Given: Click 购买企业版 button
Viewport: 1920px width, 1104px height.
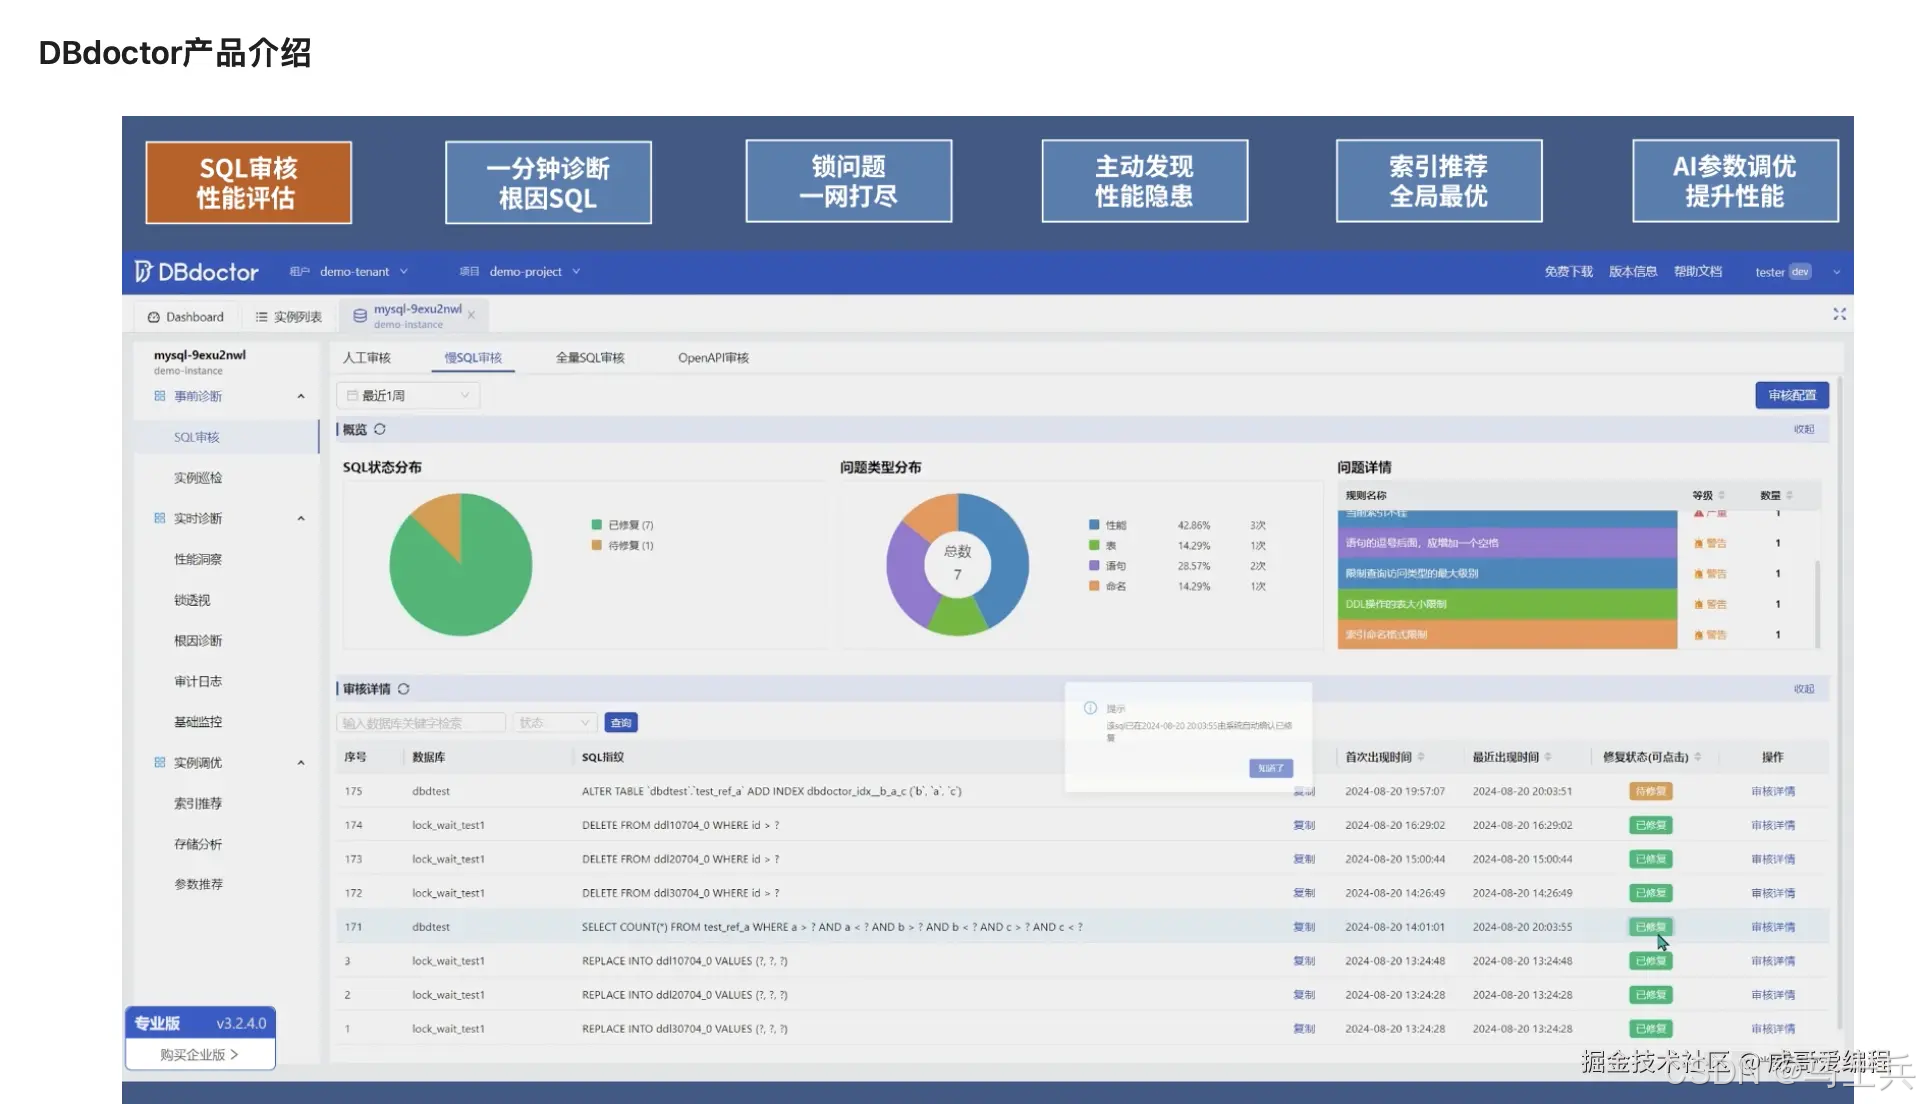Looking at the screenshot, I should [x=200, y=1054].
